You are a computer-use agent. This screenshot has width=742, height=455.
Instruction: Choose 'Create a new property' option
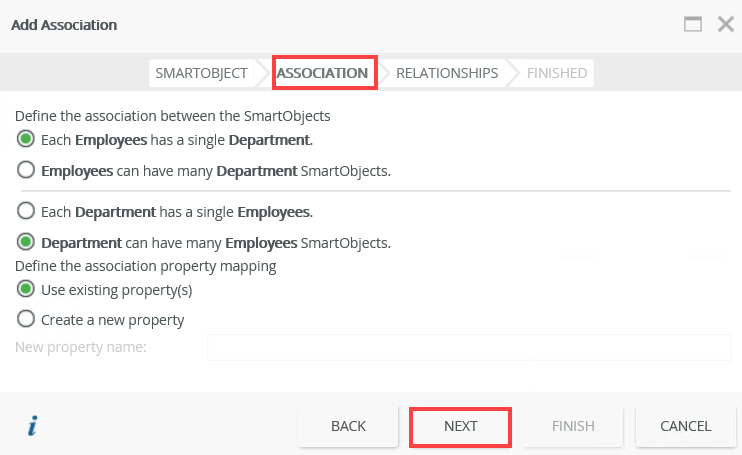(x=26, y=320)
